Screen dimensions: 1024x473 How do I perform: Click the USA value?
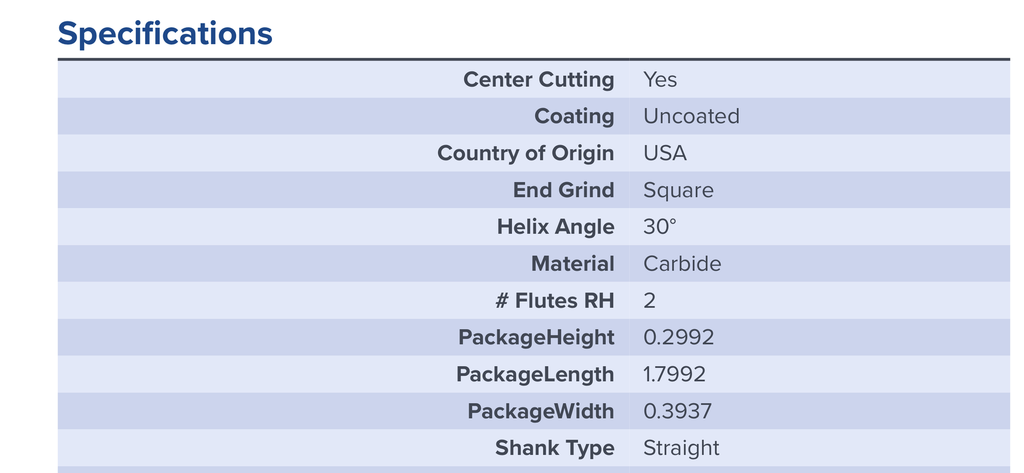pyautogui.click(x=665, y=154)
